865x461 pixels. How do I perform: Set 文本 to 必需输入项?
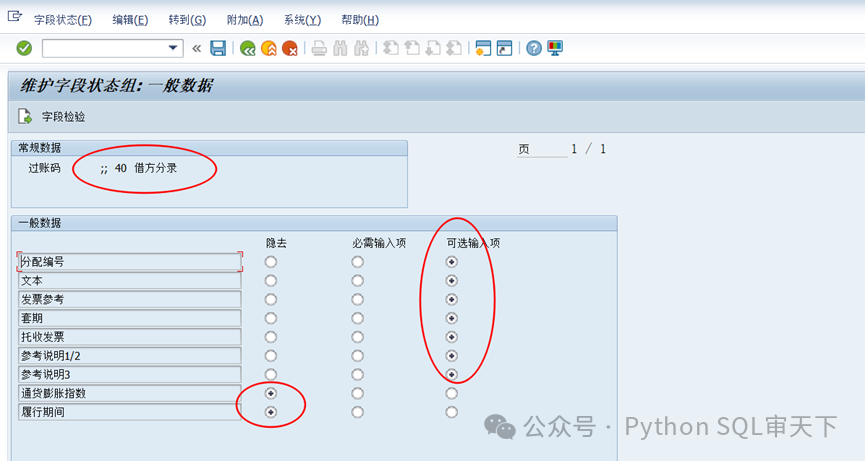(x=357, y=281)
